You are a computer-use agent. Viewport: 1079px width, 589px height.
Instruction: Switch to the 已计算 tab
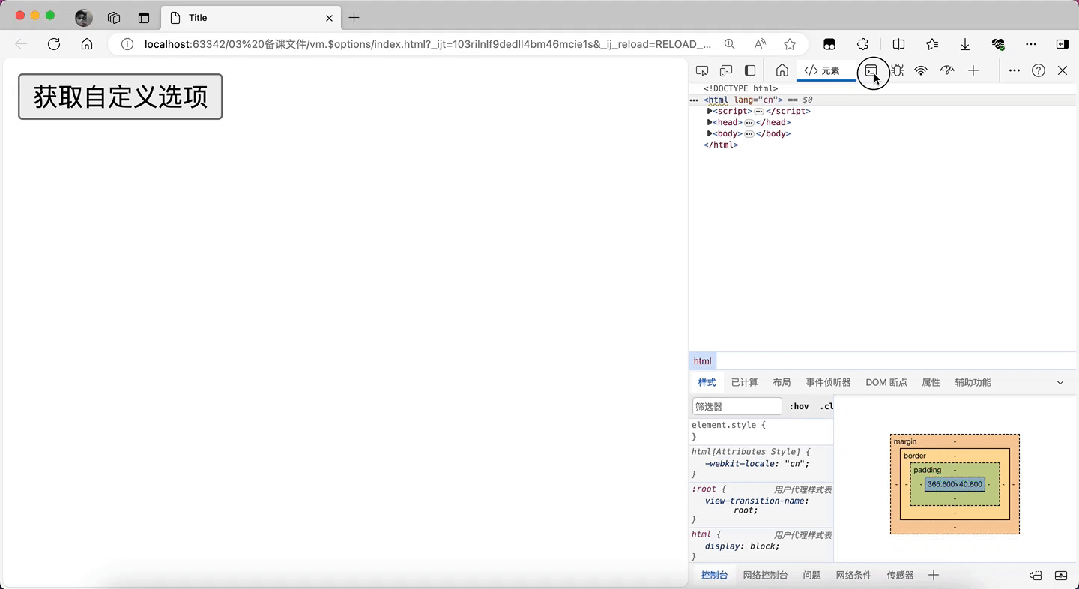[745, 383]
